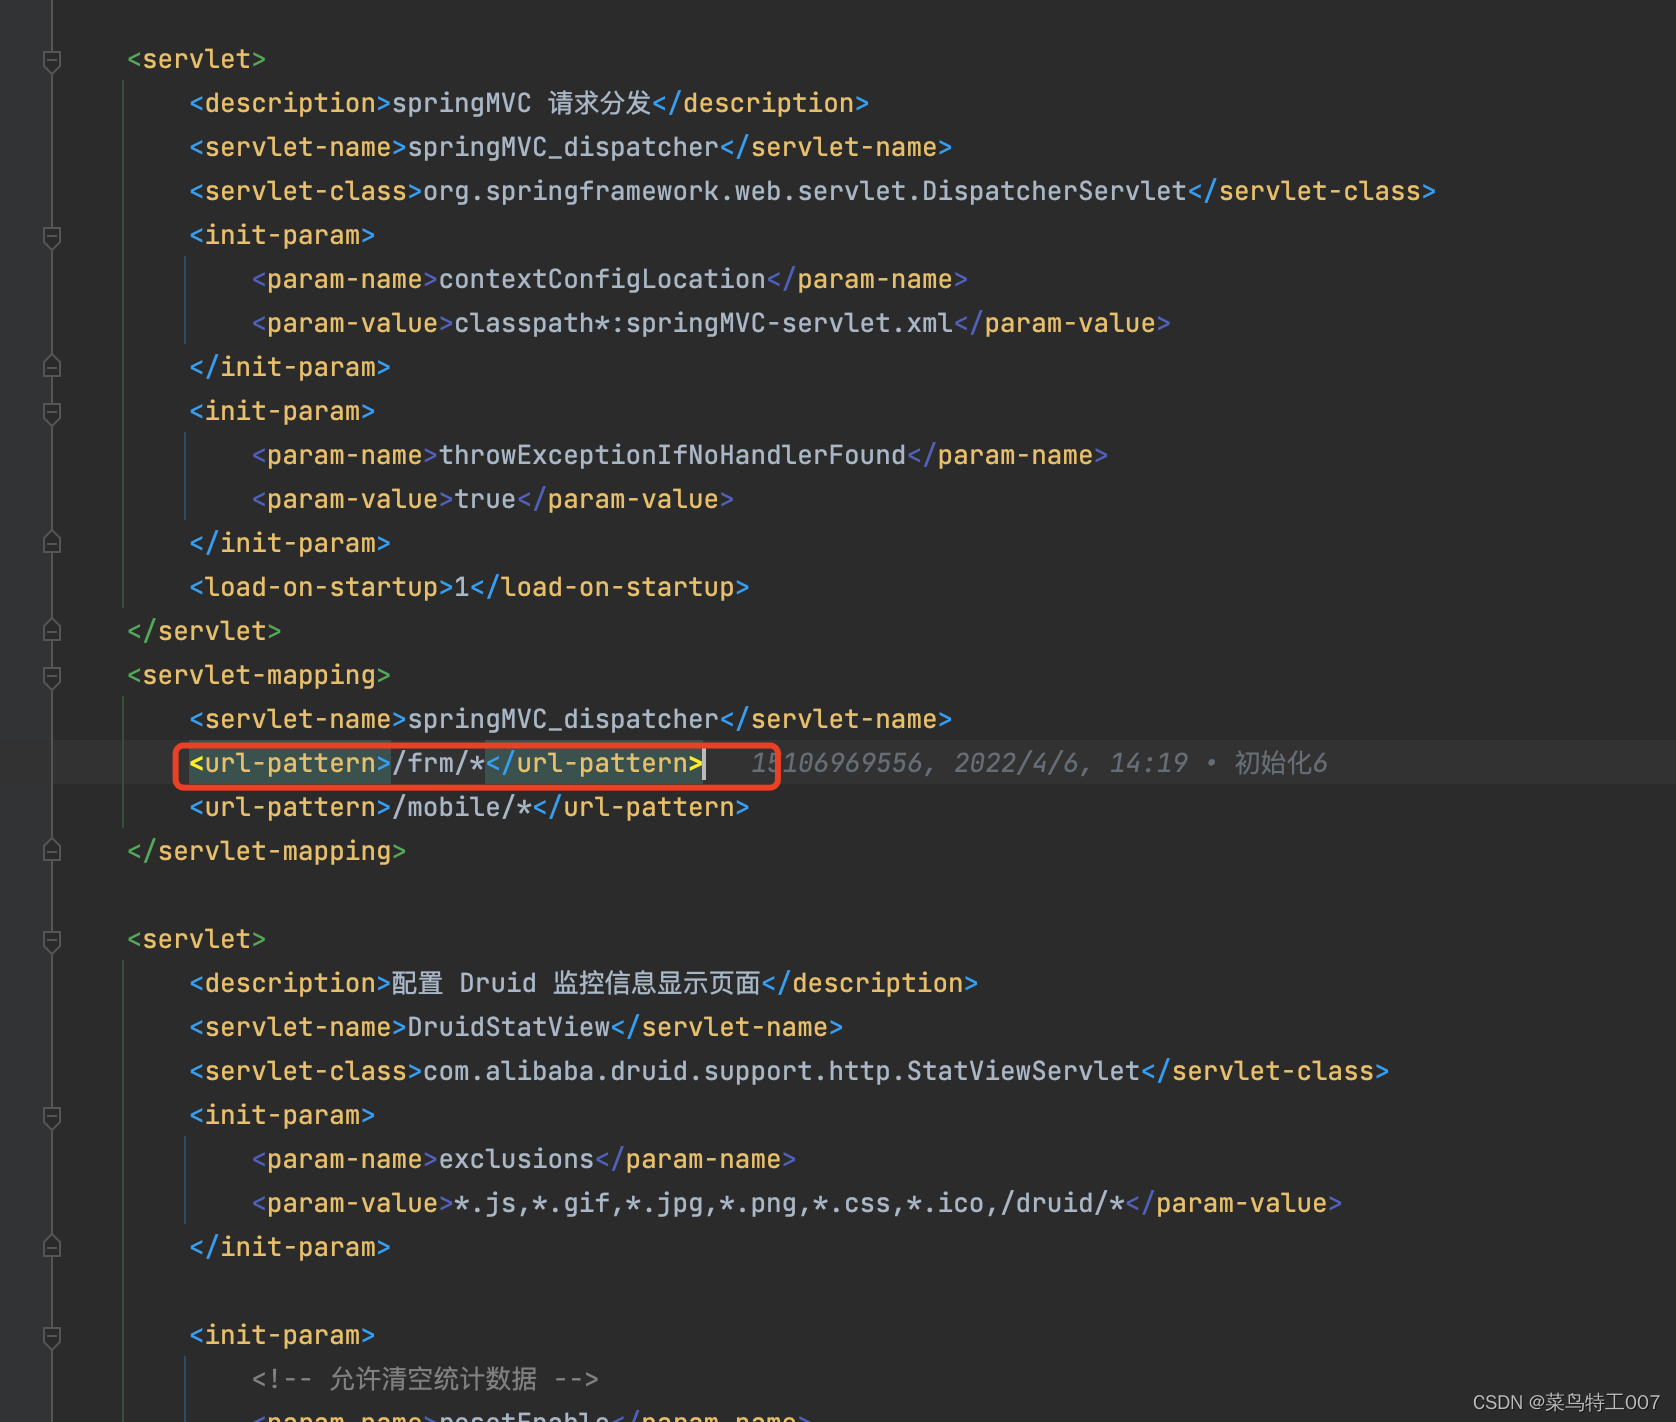Viewport: 1676px width, 1422px height.
Task: Click closing </servlet-class> tag after StatViewServlet
Action: (x=1265, y=1071)
